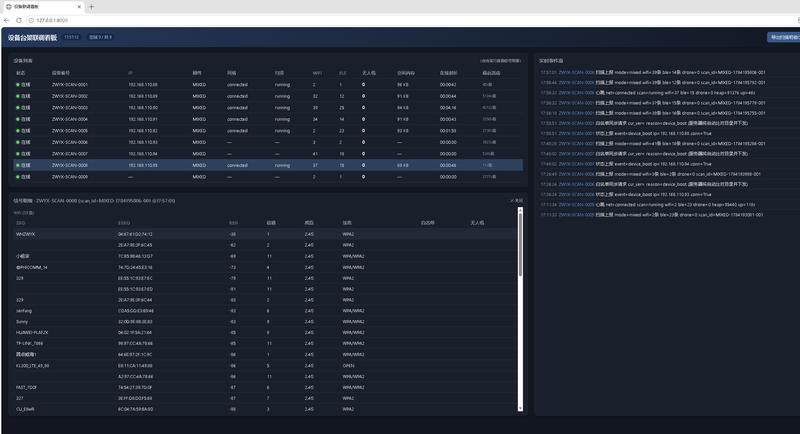The height and width of the screenshot is (434, 800).
Task: Click the BLE column header in device list
Action: click(343, 73)
